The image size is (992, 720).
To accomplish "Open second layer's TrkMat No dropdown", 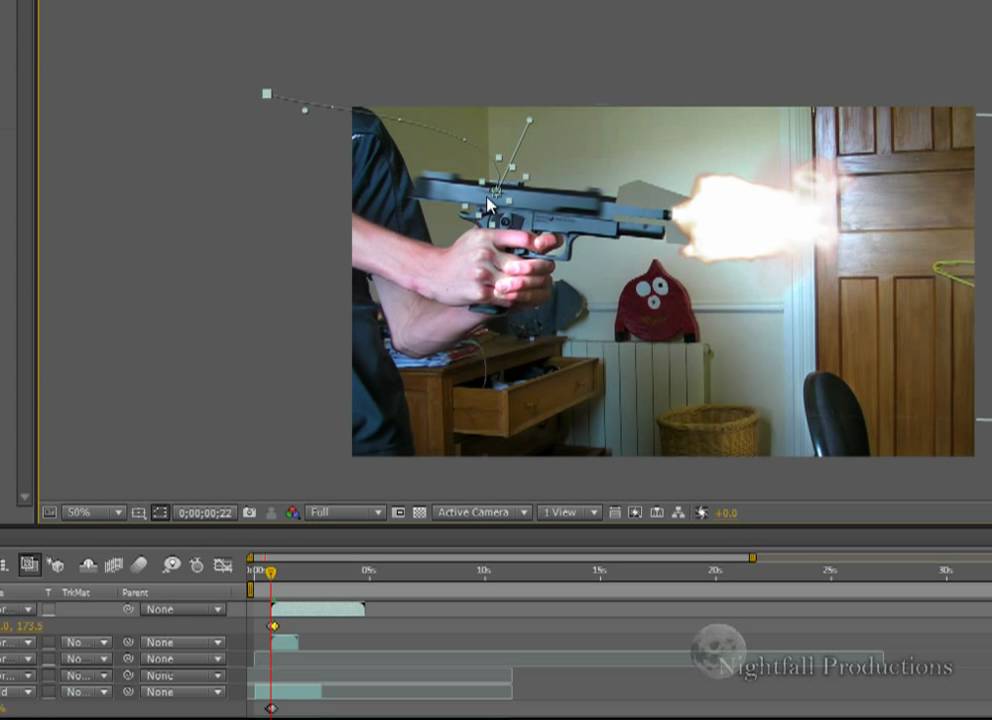I will pyautogui.click(x=86, y=642).
